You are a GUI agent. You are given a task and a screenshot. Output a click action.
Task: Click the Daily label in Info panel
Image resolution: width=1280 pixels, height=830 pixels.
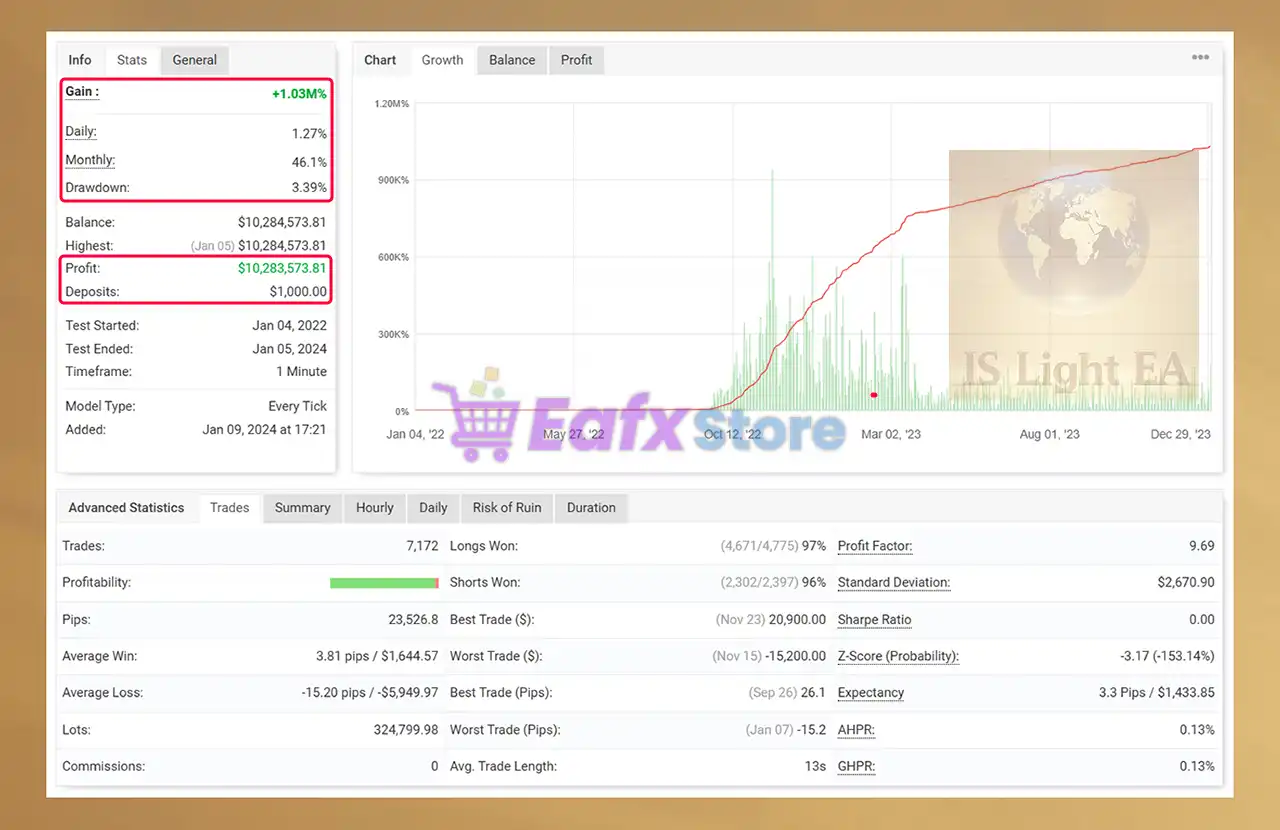pos(81,132)
